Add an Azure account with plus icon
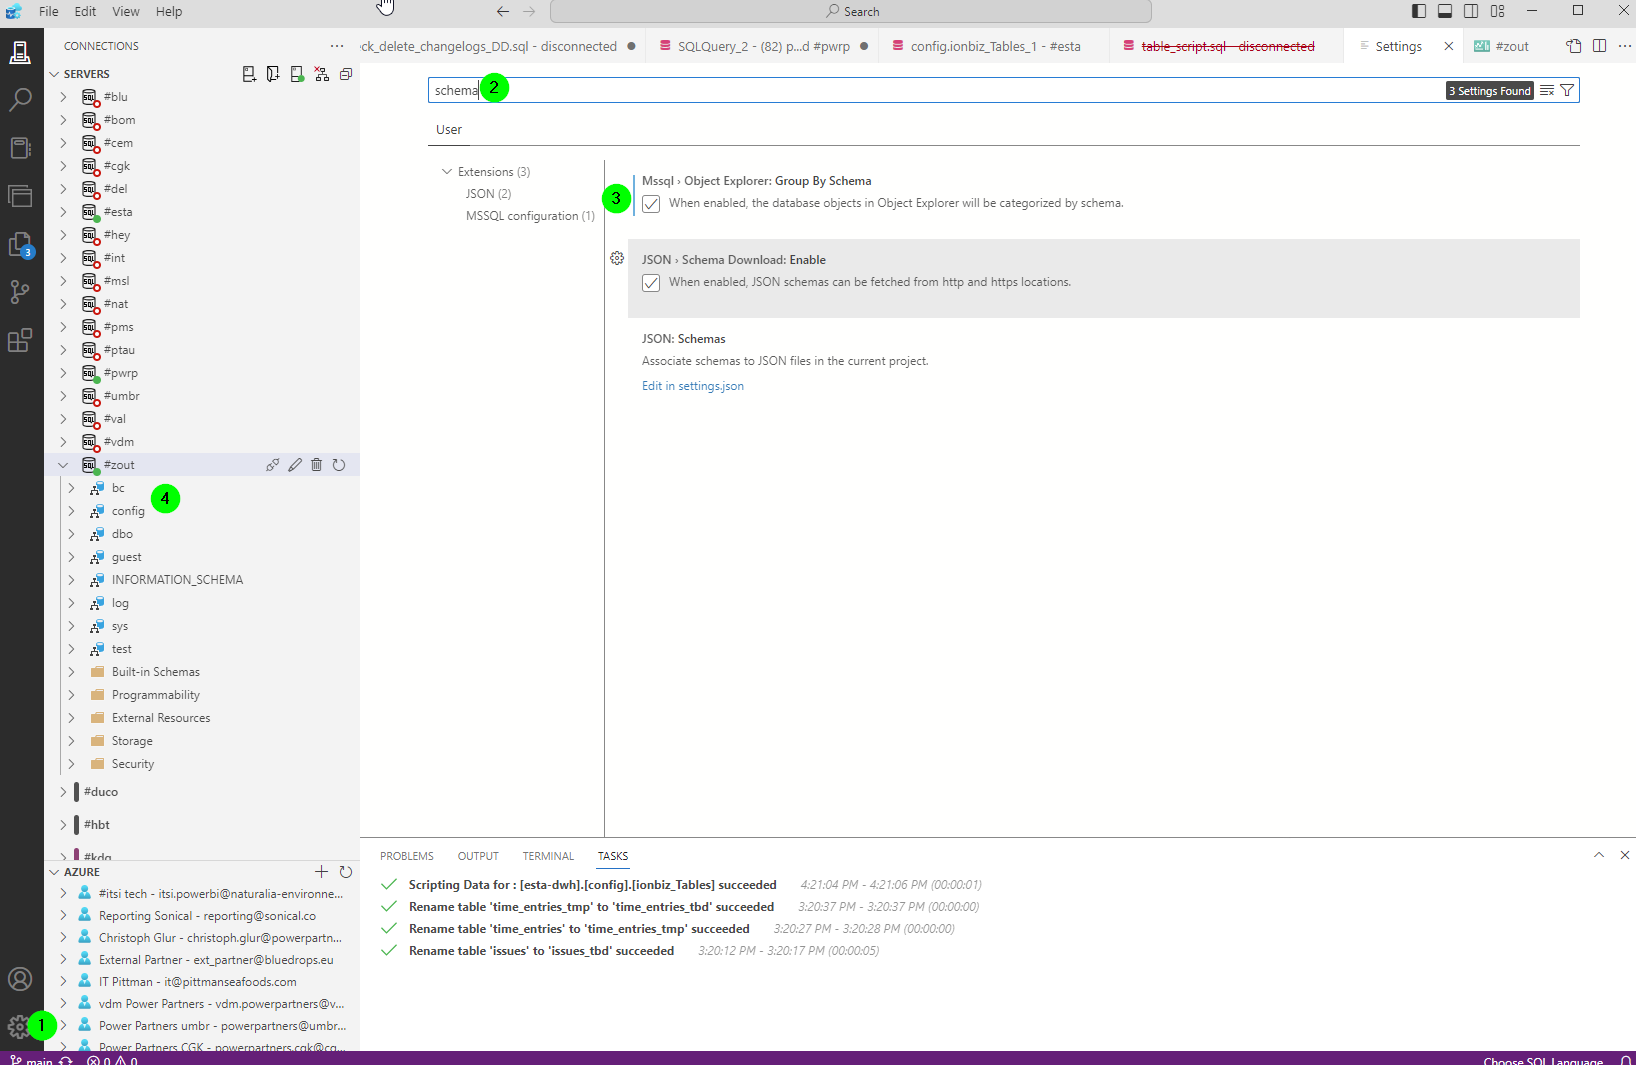The image size is (1636, 1065). click(321, 872)
